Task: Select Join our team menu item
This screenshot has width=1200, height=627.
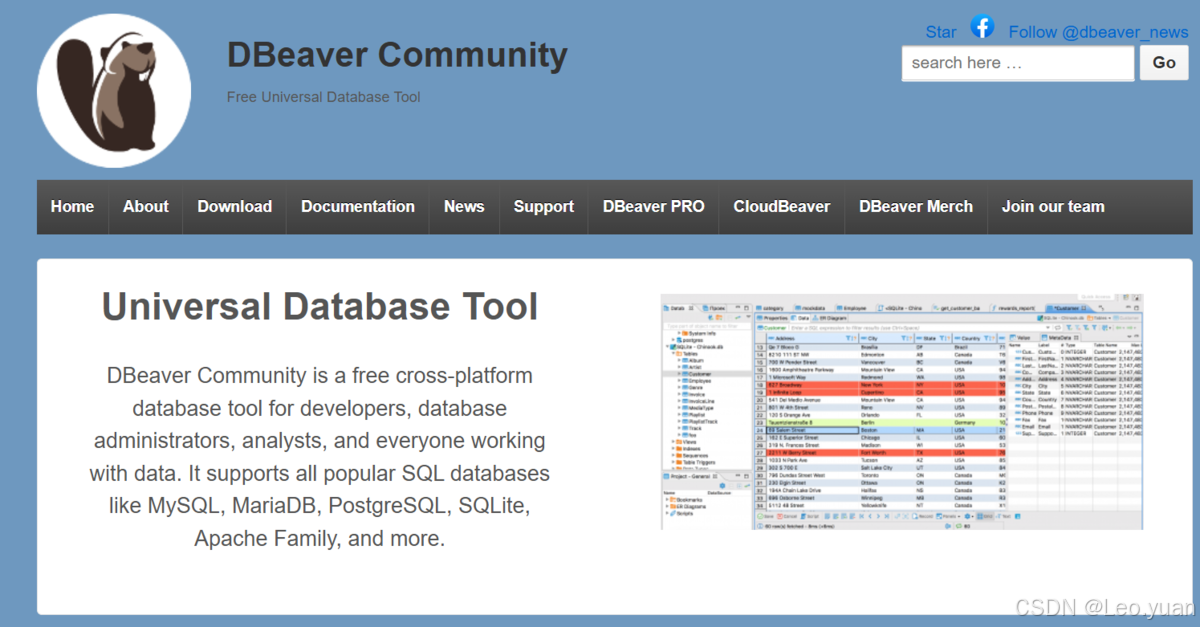Action: [1053, 207]
